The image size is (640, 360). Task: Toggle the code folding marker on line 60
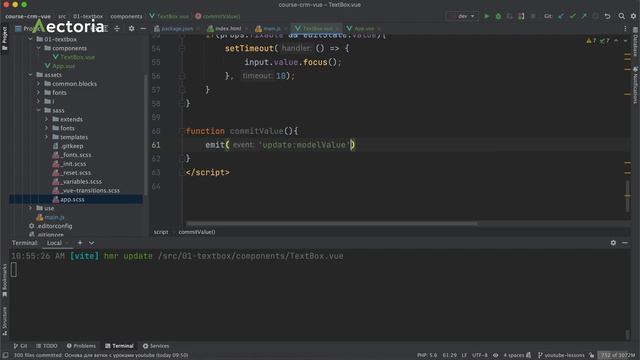click(x=182, y=131)
